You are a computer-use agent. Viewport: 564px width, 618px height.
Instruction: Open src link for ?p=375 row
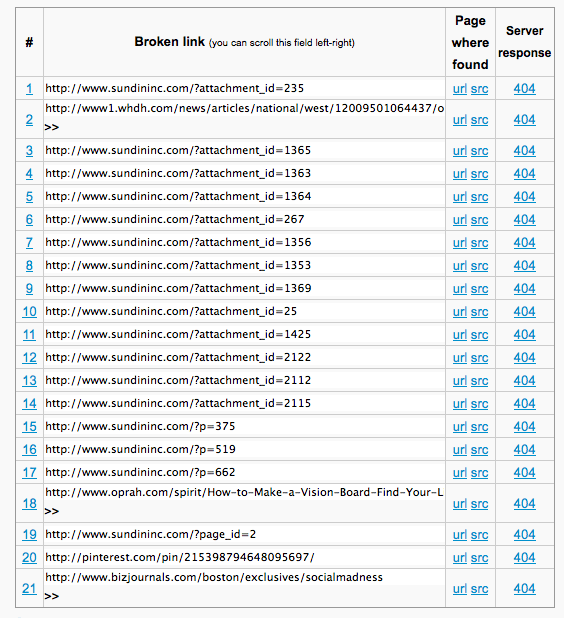[x=479, y=426]
